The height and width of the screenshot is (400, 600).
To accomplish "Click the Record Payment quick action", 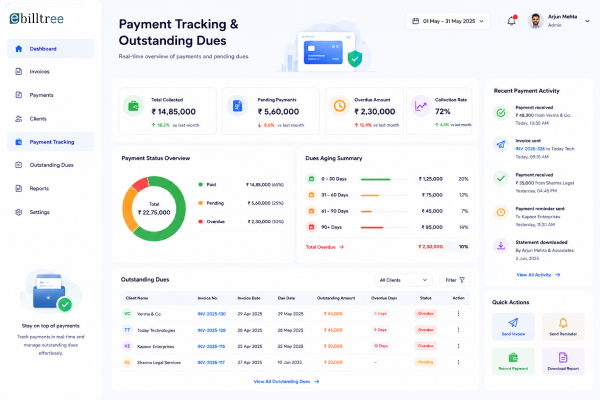I will tap(513, 361).
